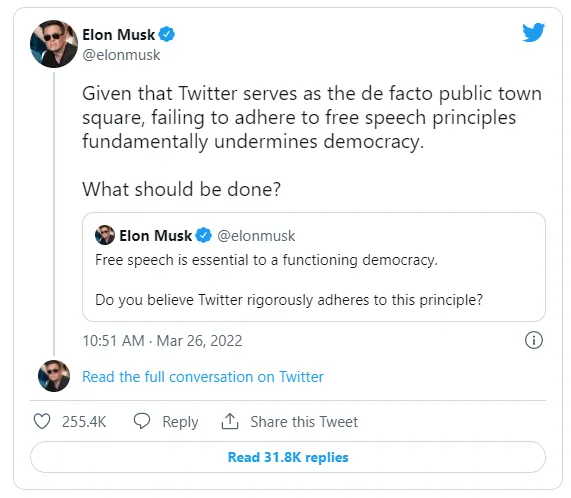The height and width of the screenshot is (498, 571).
Task: Open quoted tweet about free speech democracy
Action: coord(314,267)
